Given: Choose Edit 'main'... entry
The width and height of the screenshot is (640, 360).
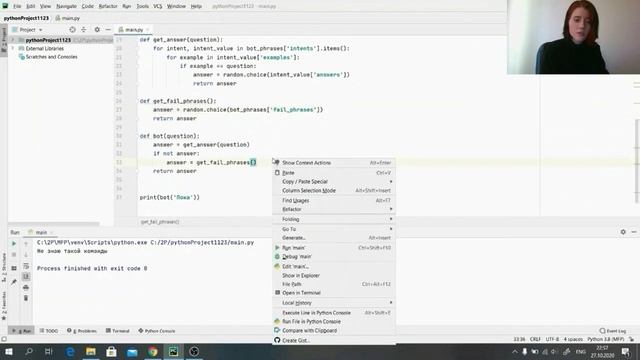Looking at the screenshot, I should click(x=334, y=267).
